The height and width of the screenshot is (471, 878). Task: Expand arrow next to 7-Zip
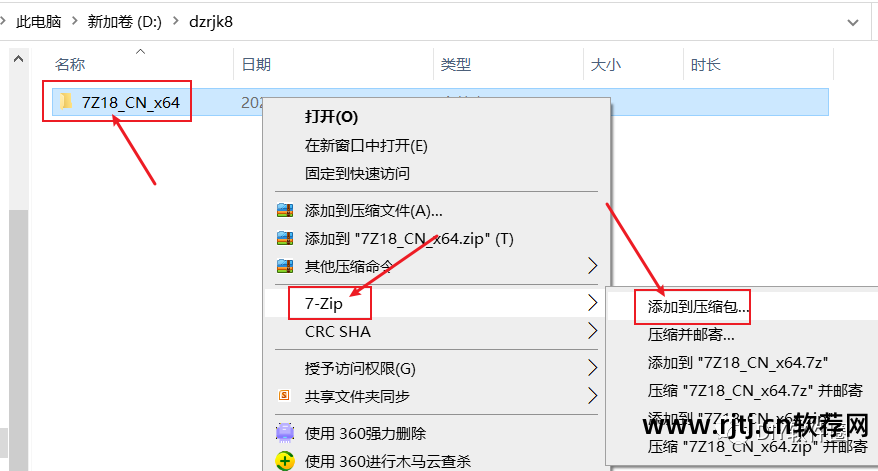tap(592, 303)
